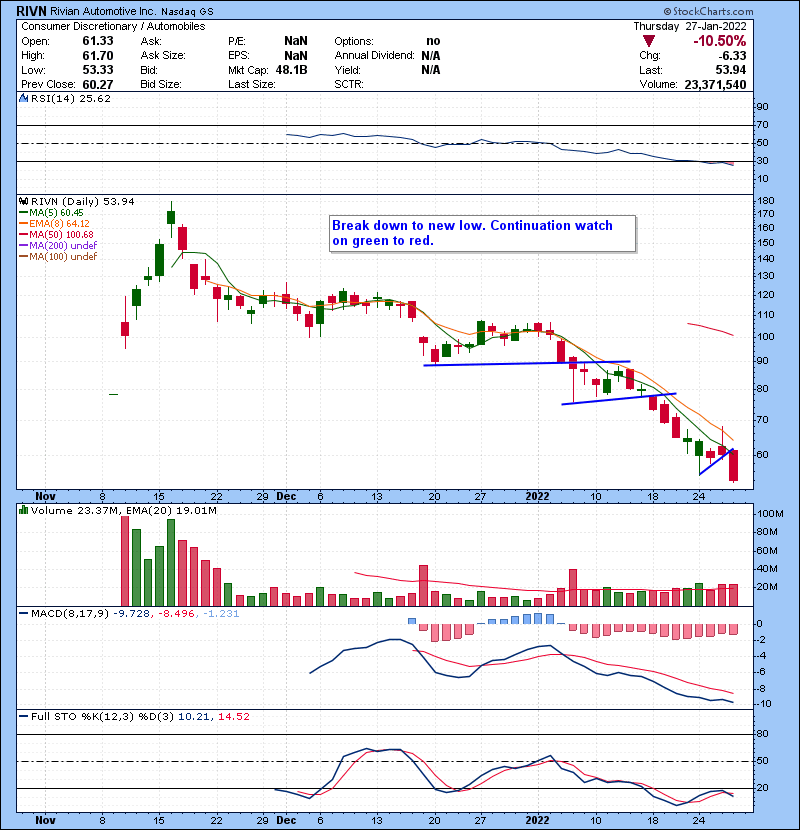Click the P/E NaN value
Viewport: 800px width, 830px height.
pos(295,41)
